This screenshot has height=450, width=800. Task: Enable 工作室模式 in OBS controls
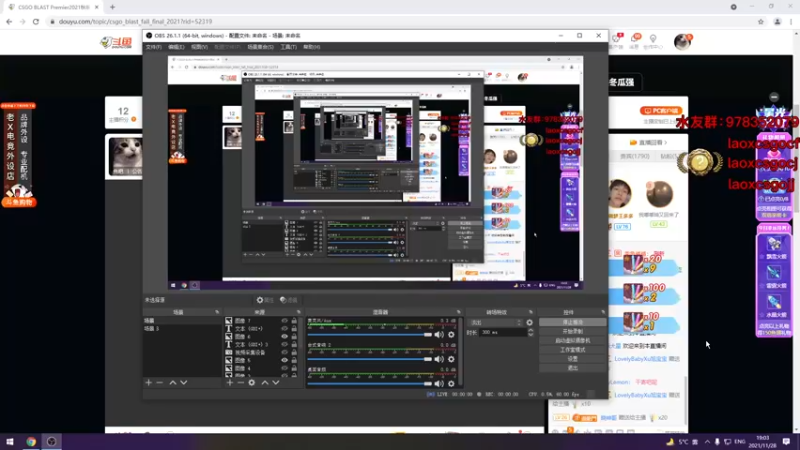point(572,350)
